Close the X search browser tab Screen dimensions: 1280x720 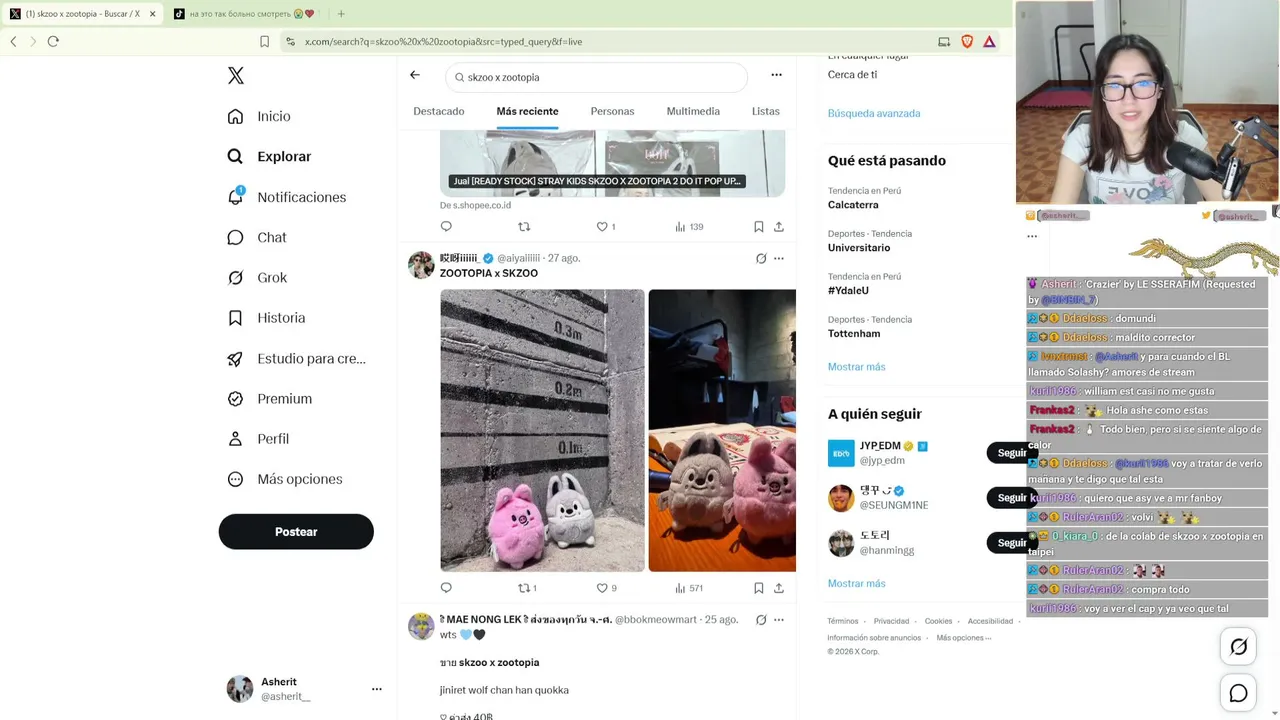click(152, 14)
